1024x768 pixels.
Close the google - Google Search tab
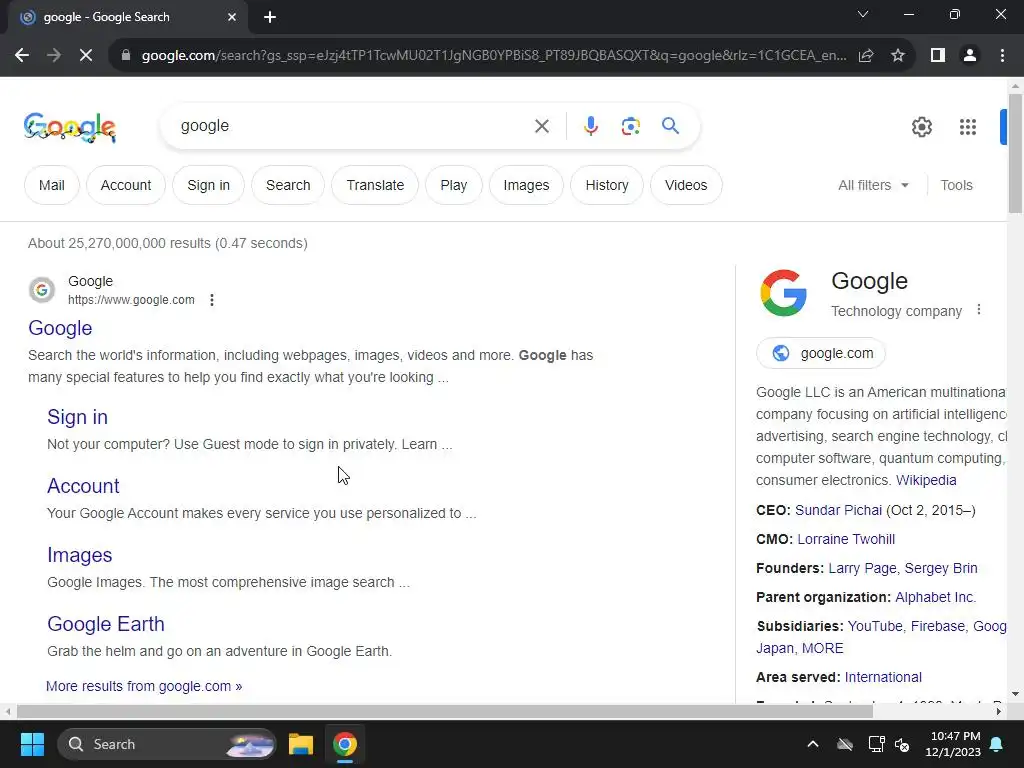(x=232, y=17)
